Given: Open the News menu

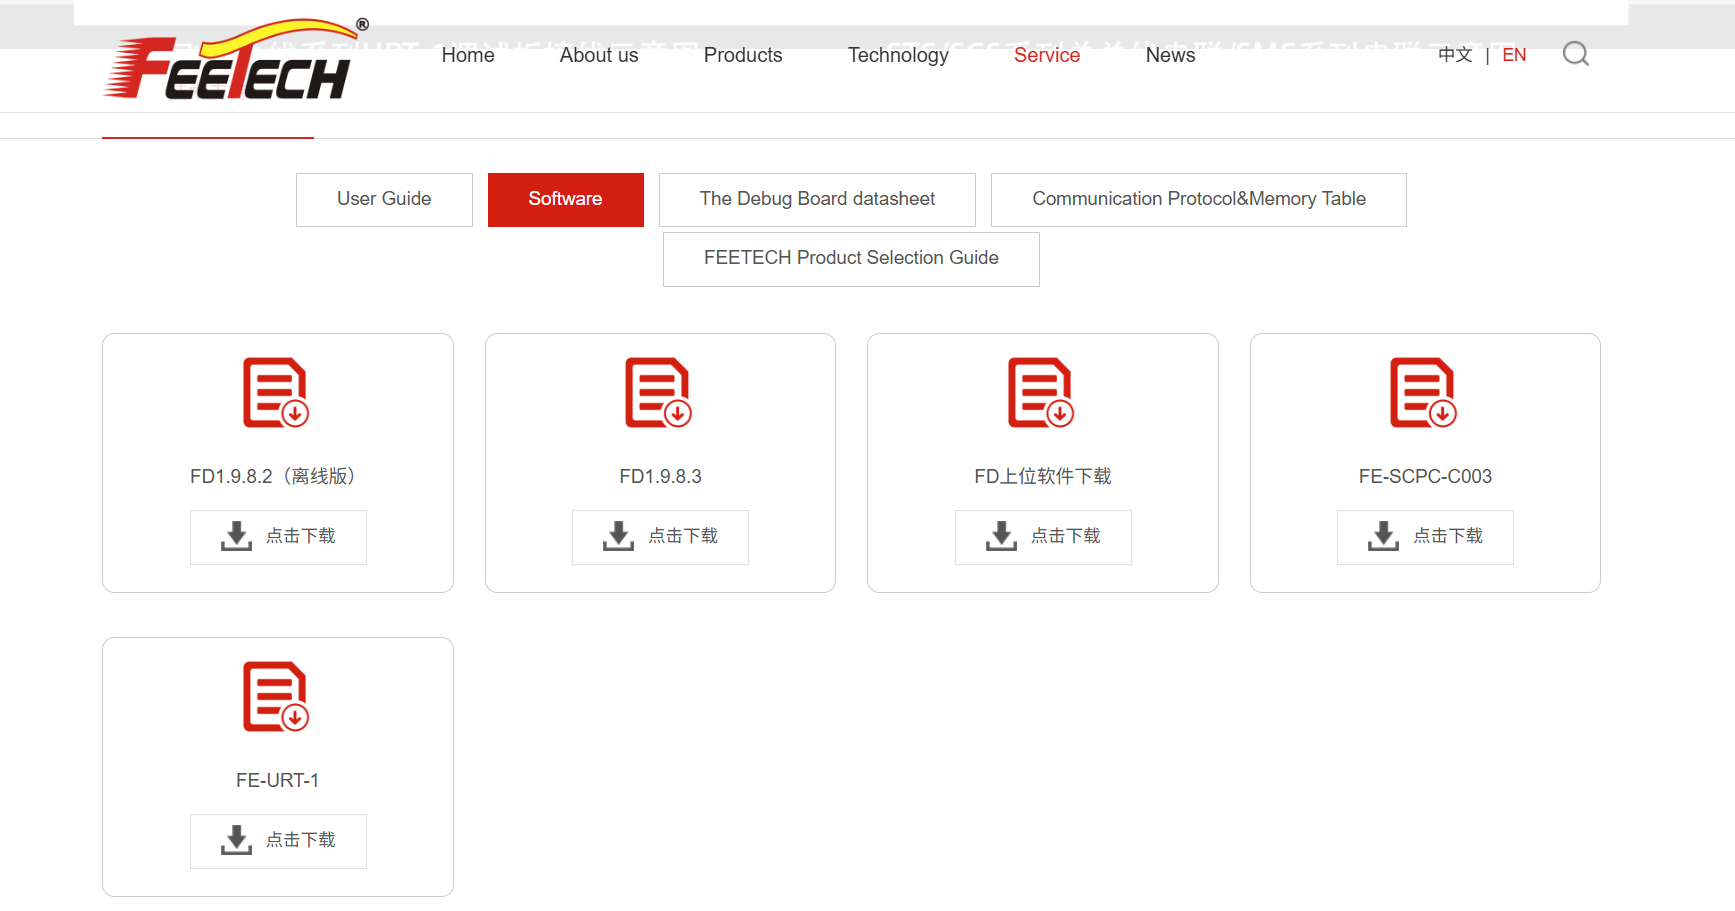Looking at the screenshot, I should click(1170, 55).
